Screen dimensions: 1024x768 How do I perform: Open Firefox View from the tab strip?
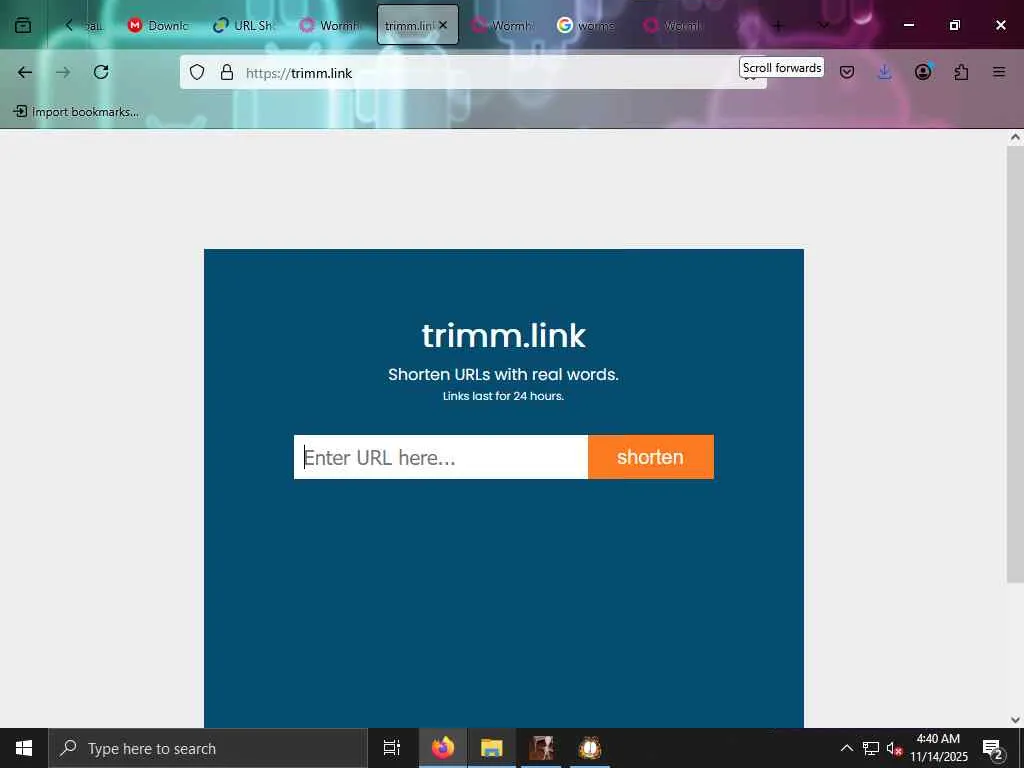coord(23,25)
